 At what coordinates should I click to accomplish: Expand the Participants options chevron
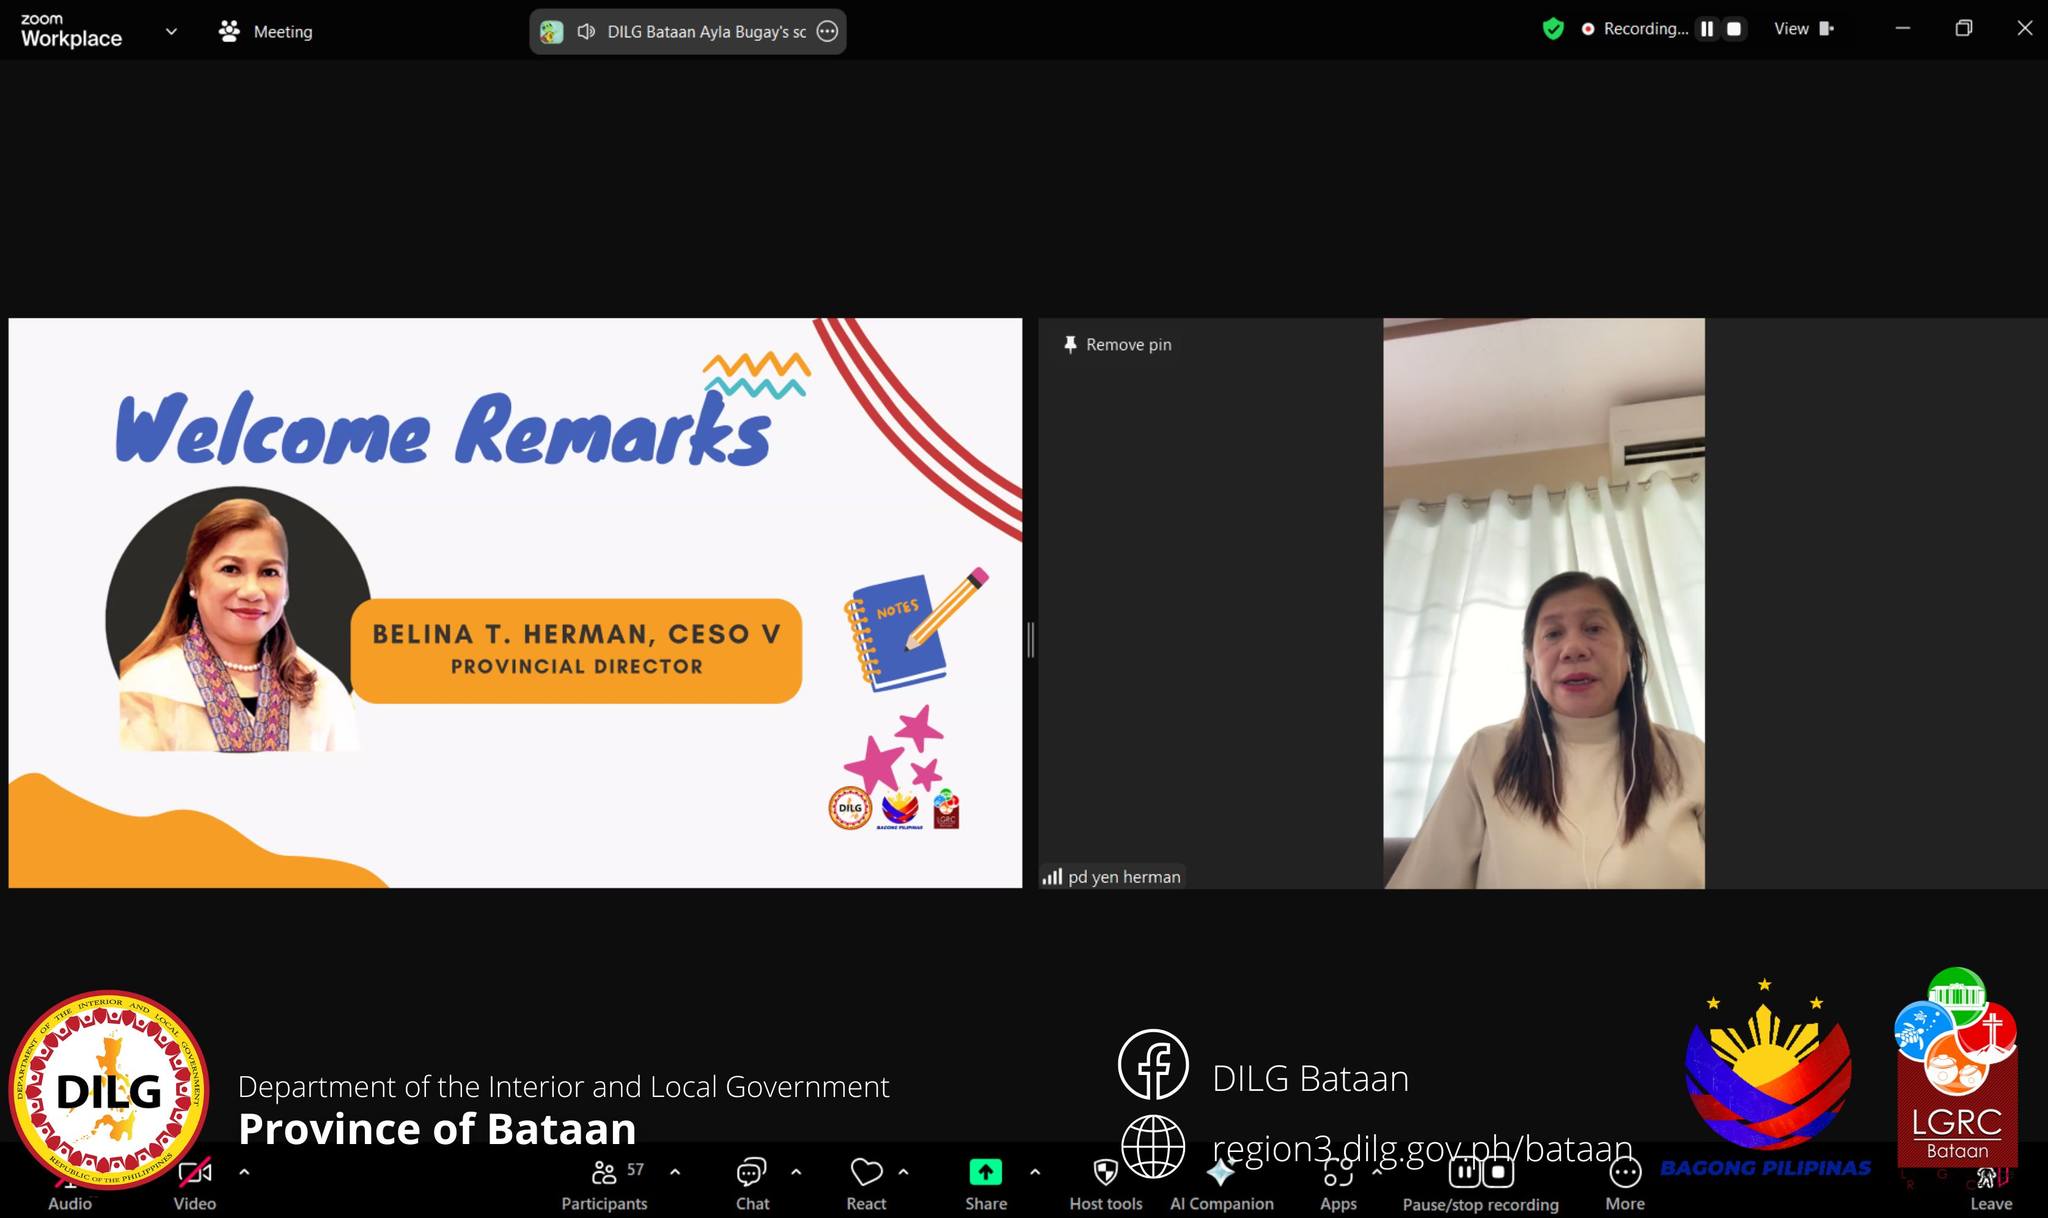[x=675, y=1172]
